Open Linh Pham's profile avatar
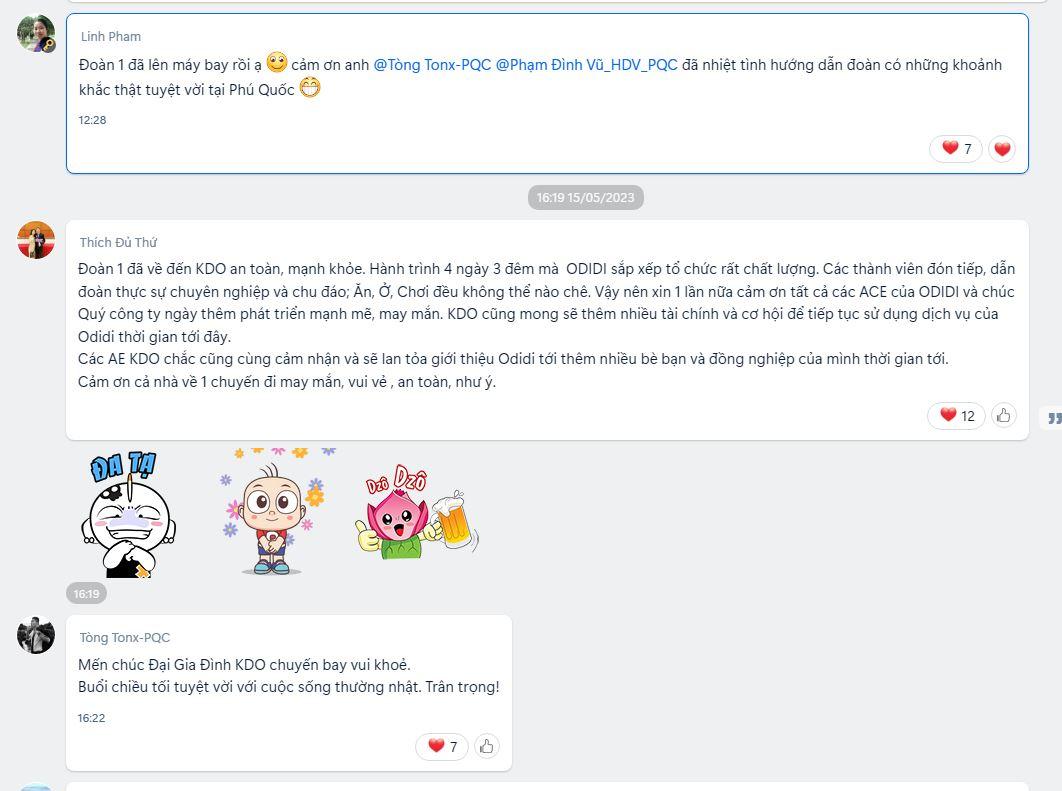 point(36,33)
